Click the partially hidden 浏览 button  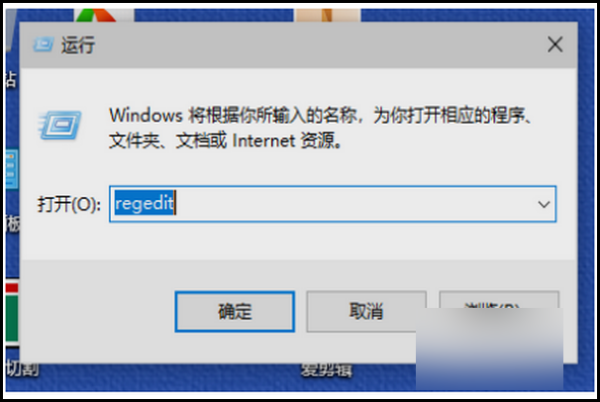(499, 301)
